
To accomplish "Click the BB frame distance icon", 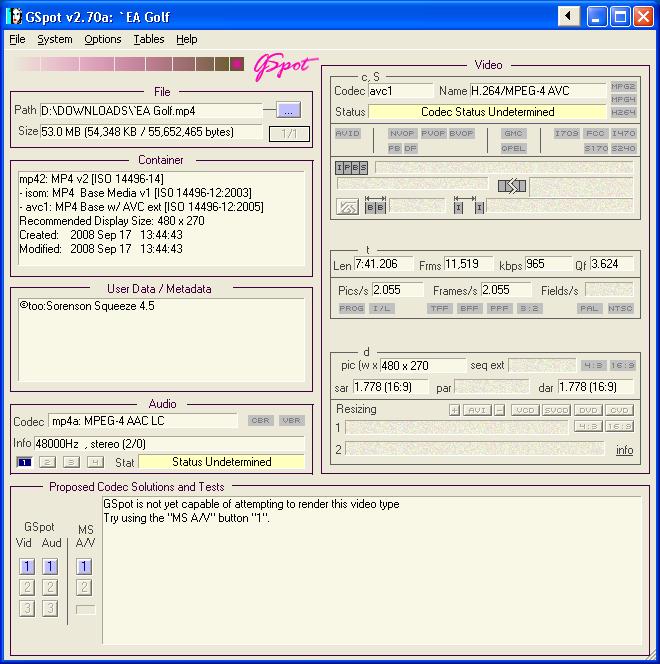I will [375, 205].
